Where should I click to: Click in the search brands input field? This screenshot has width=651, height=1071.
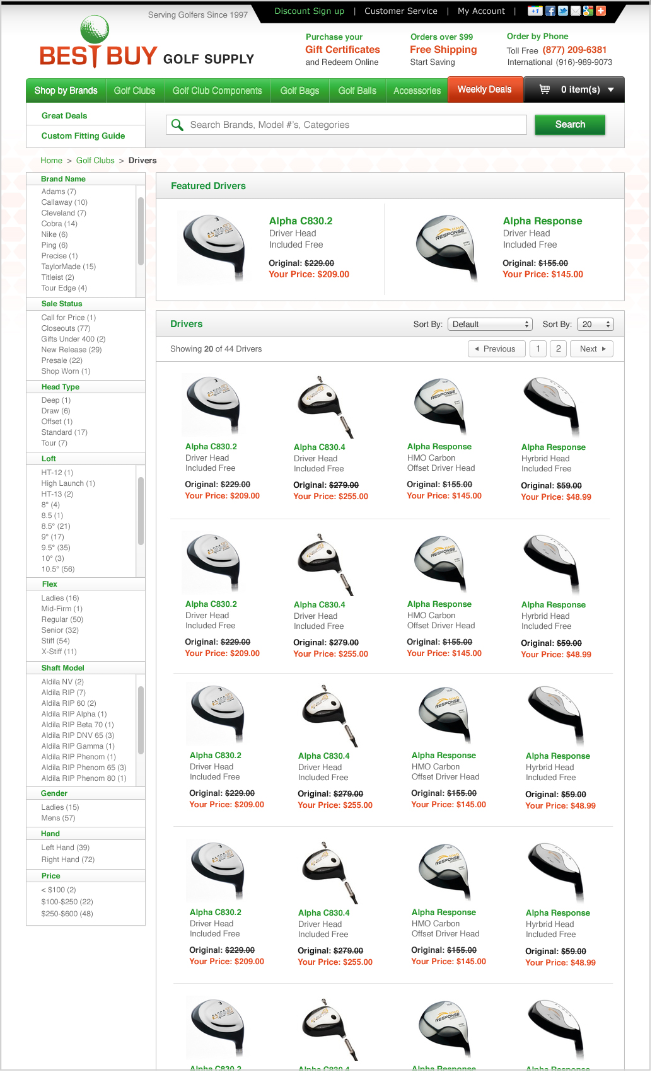pos(346,124)
